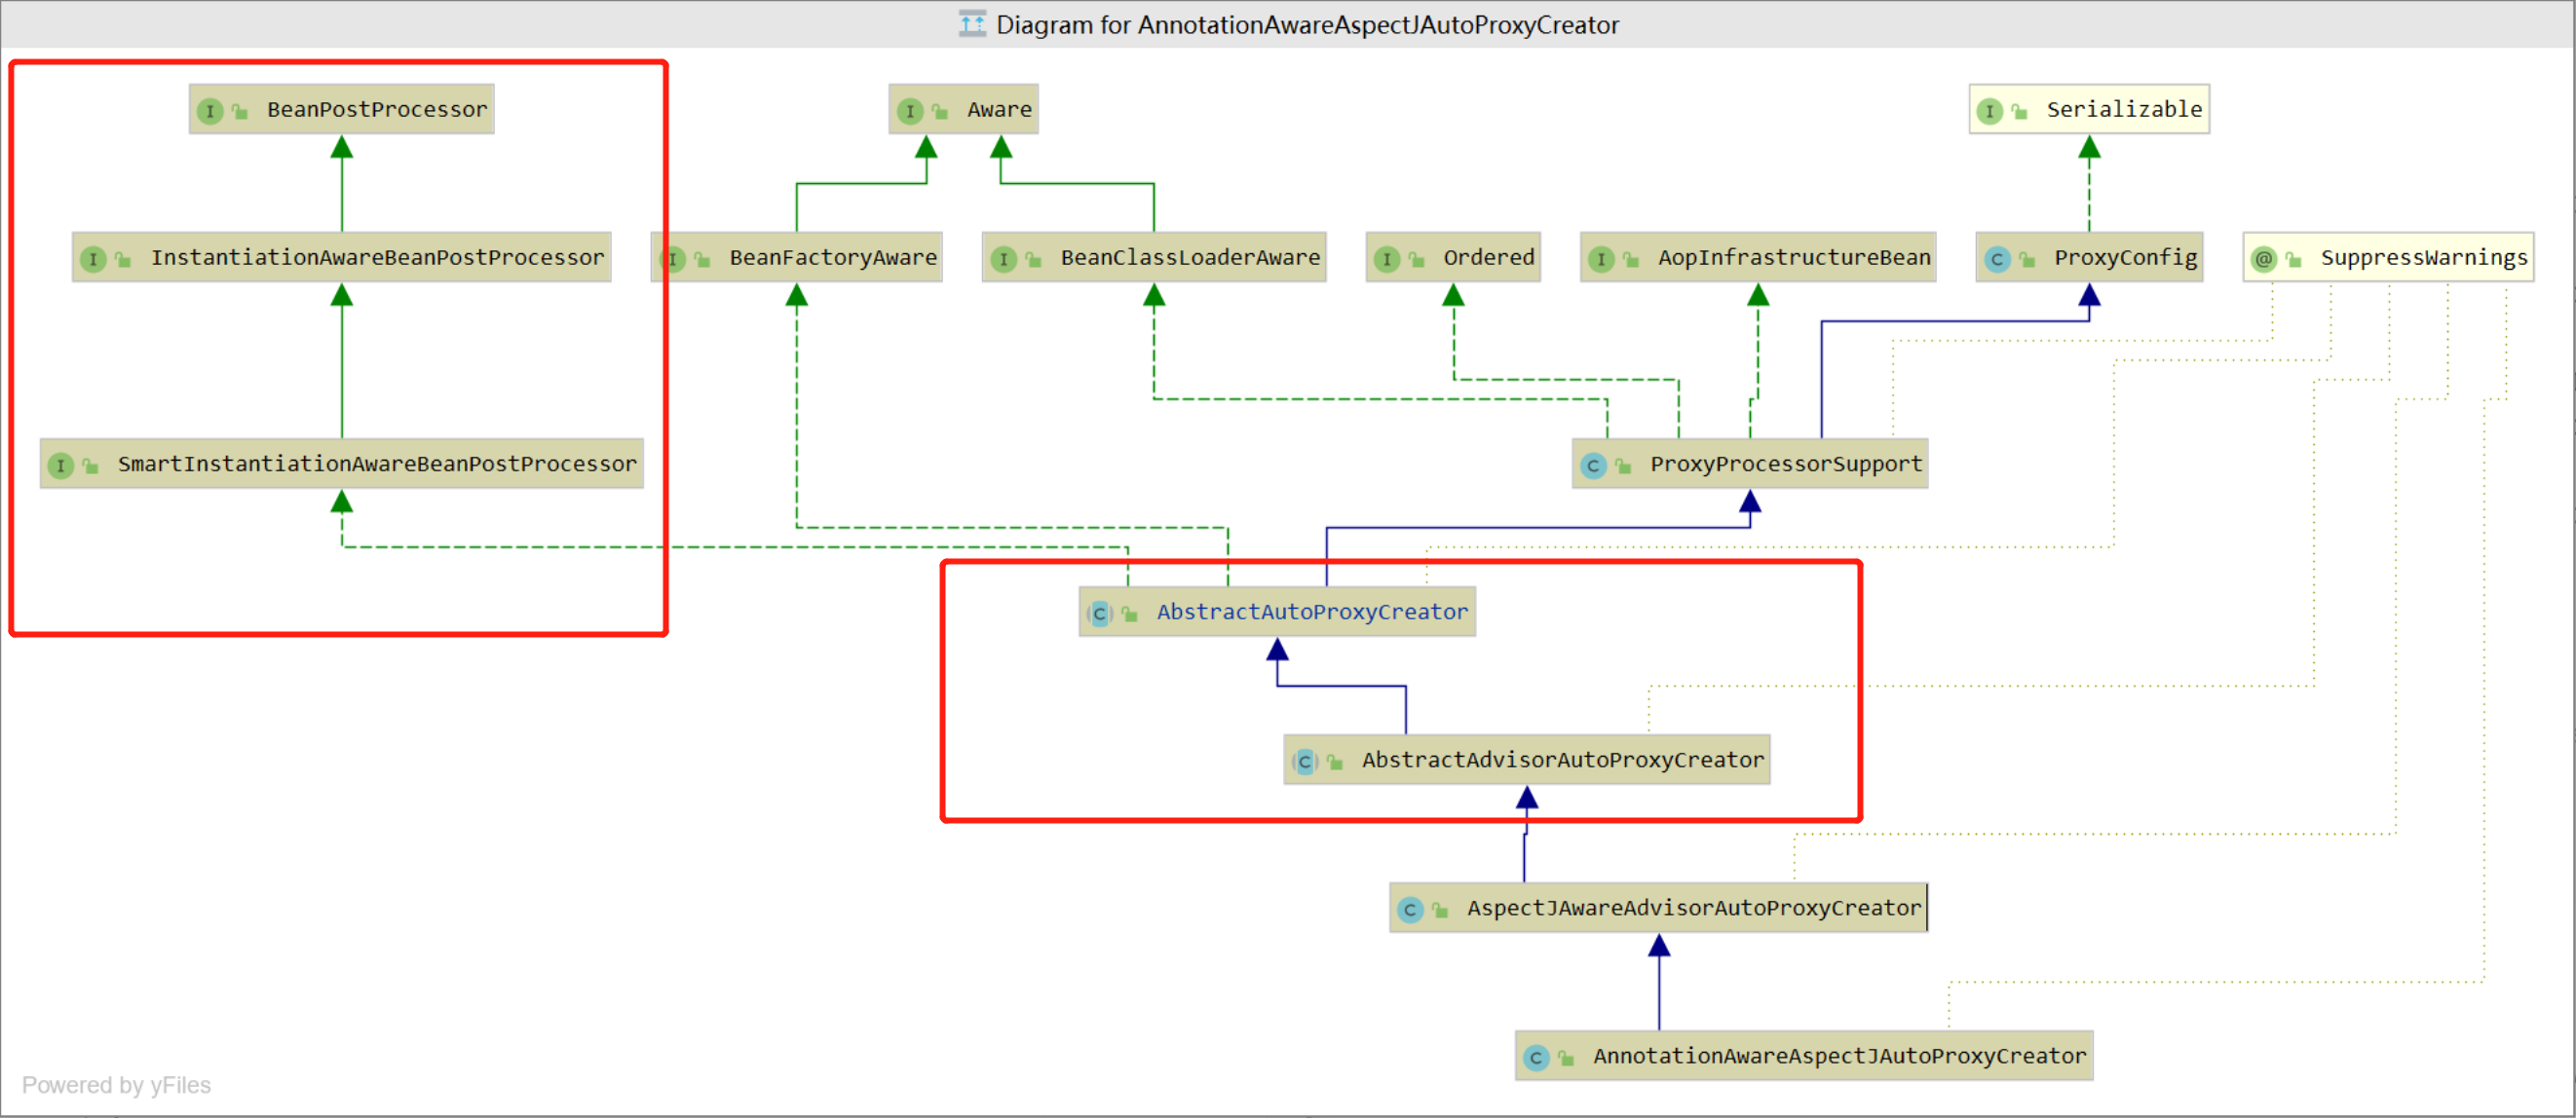The height and width of the screenshot is (1118, 2576).
Task: Click the interface icon of InstantiationAwareBeanPostProcessor
Action: point(93,259)
